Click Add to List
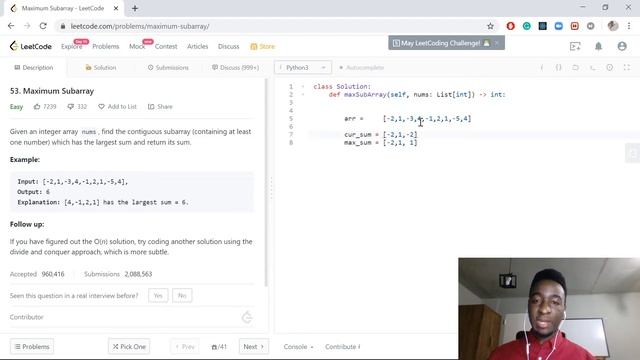Image resolution: width=640 pixels, height=360 pixels. pyautogui.click(x=118, y=107)
